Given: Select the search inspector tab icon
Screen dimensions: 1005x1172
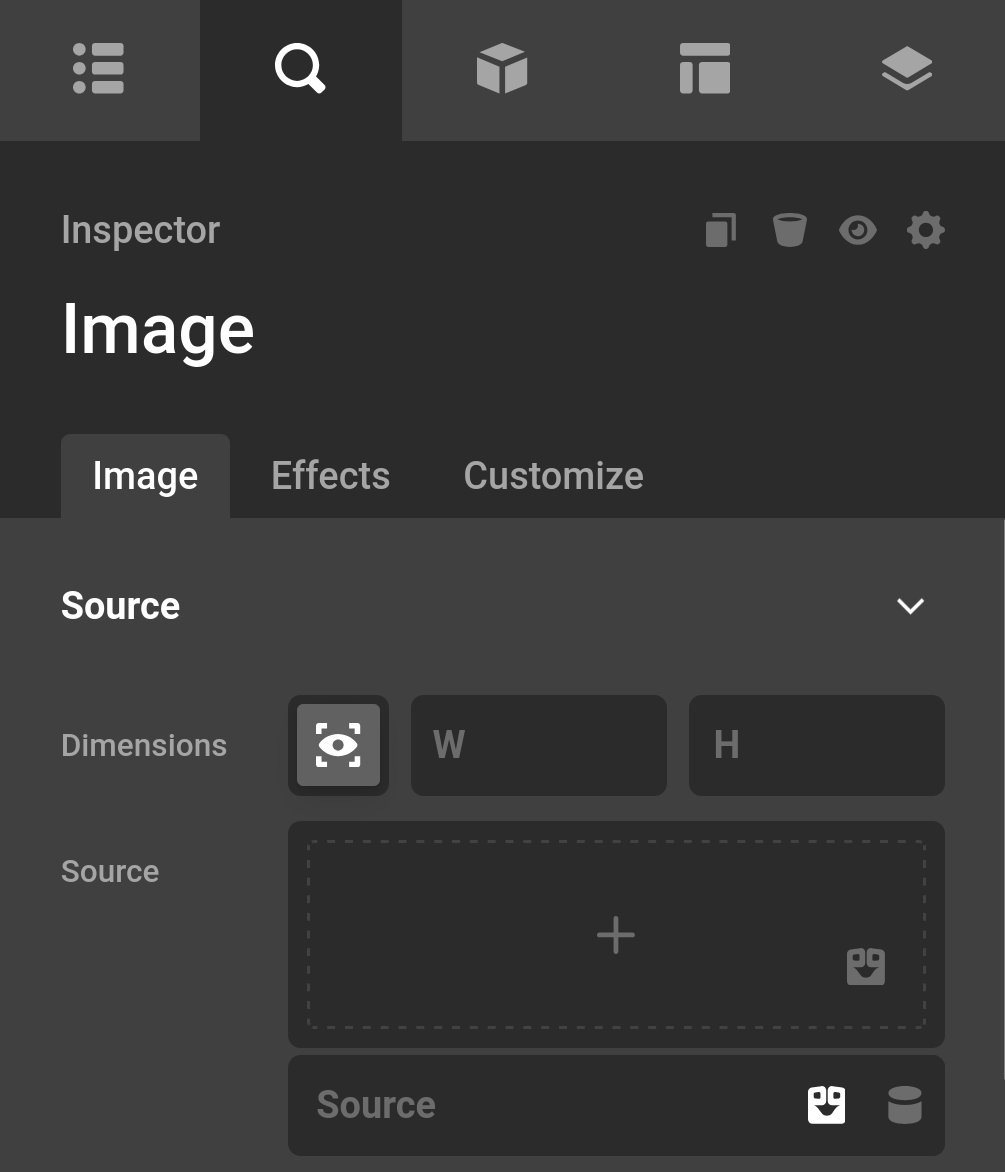Looking at the screenshot, I should [300, 68].
